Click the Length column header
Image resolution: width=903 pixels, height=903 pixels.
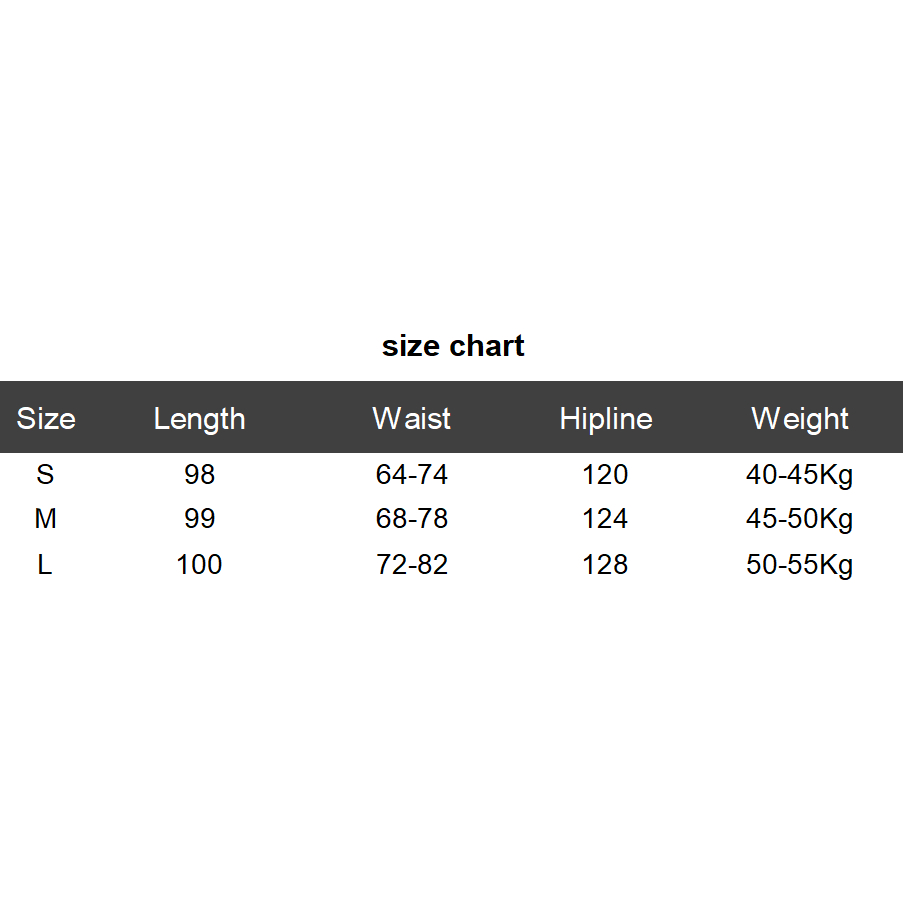tap(199, 418)
